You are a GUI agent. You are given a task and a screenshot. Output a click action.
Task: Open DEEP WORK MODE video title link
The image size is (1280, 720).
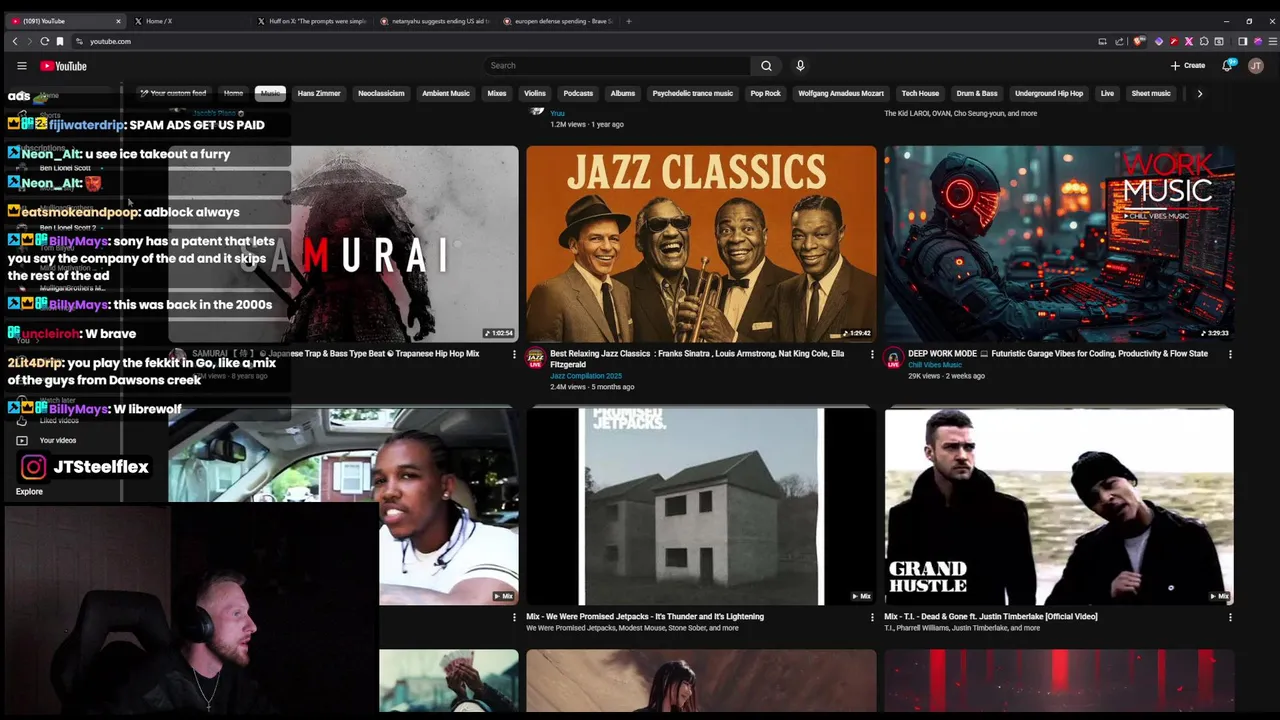[x=1058, y=354]
